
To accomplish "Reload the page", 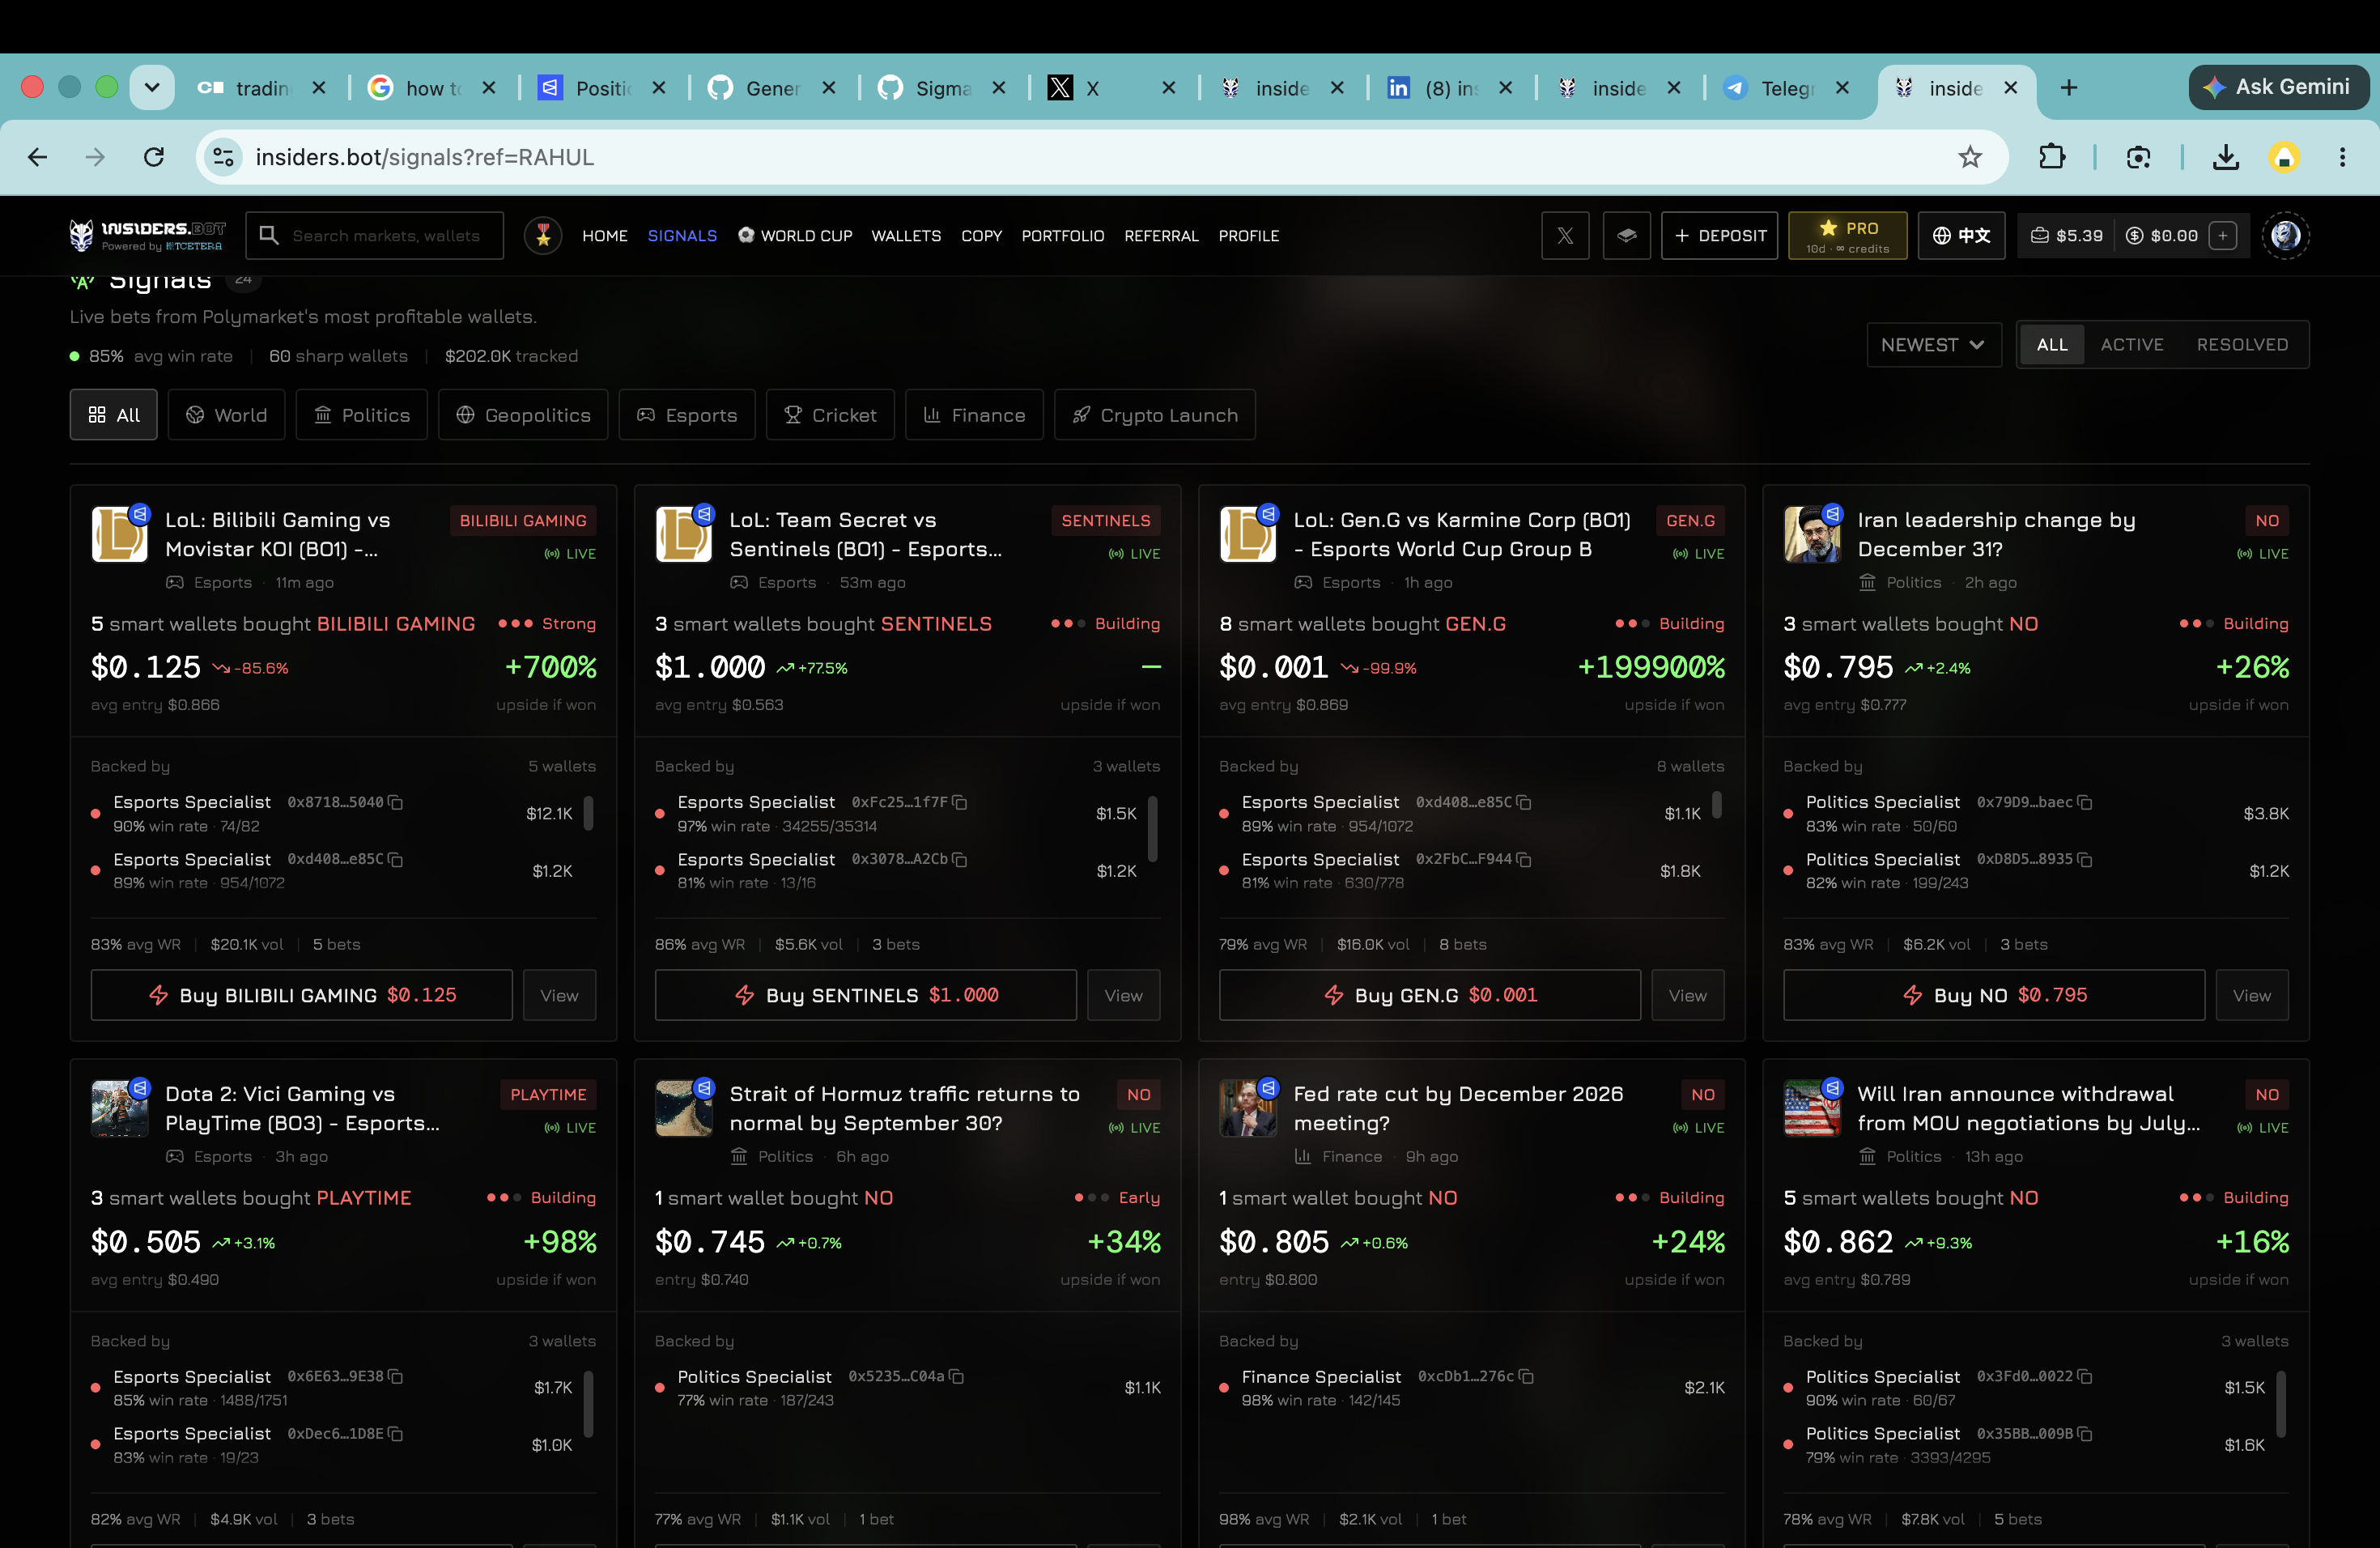I will click(153, 157).
